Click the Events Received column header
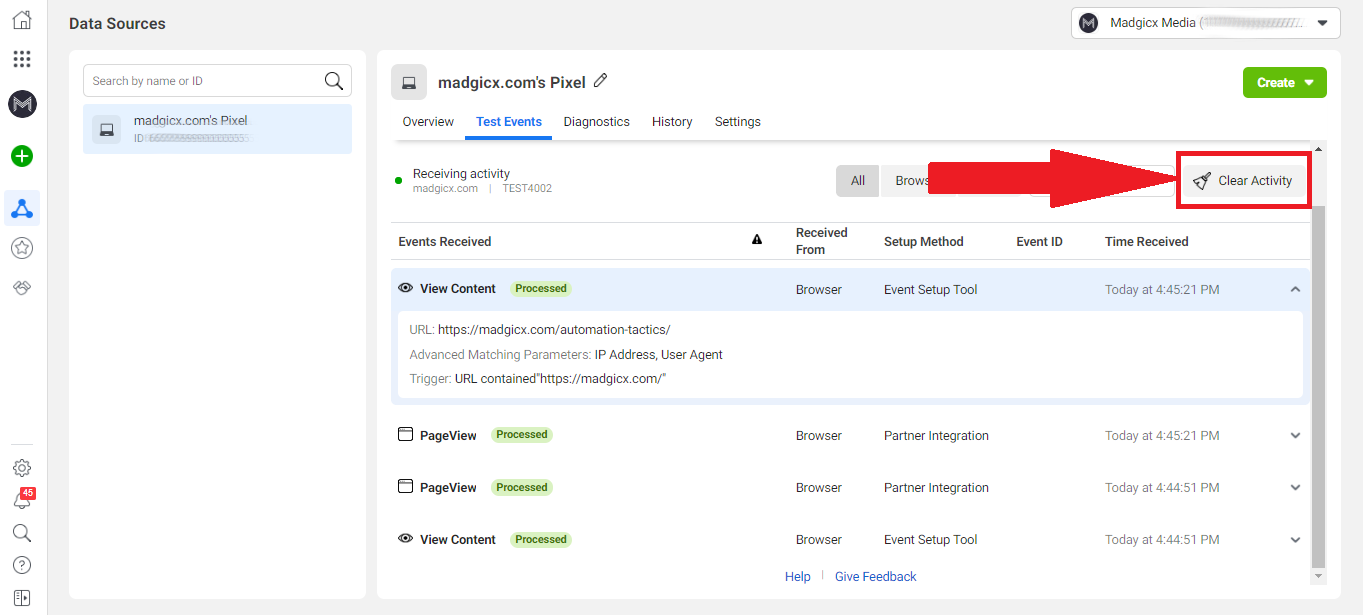1363x615 pixels. 445,241
